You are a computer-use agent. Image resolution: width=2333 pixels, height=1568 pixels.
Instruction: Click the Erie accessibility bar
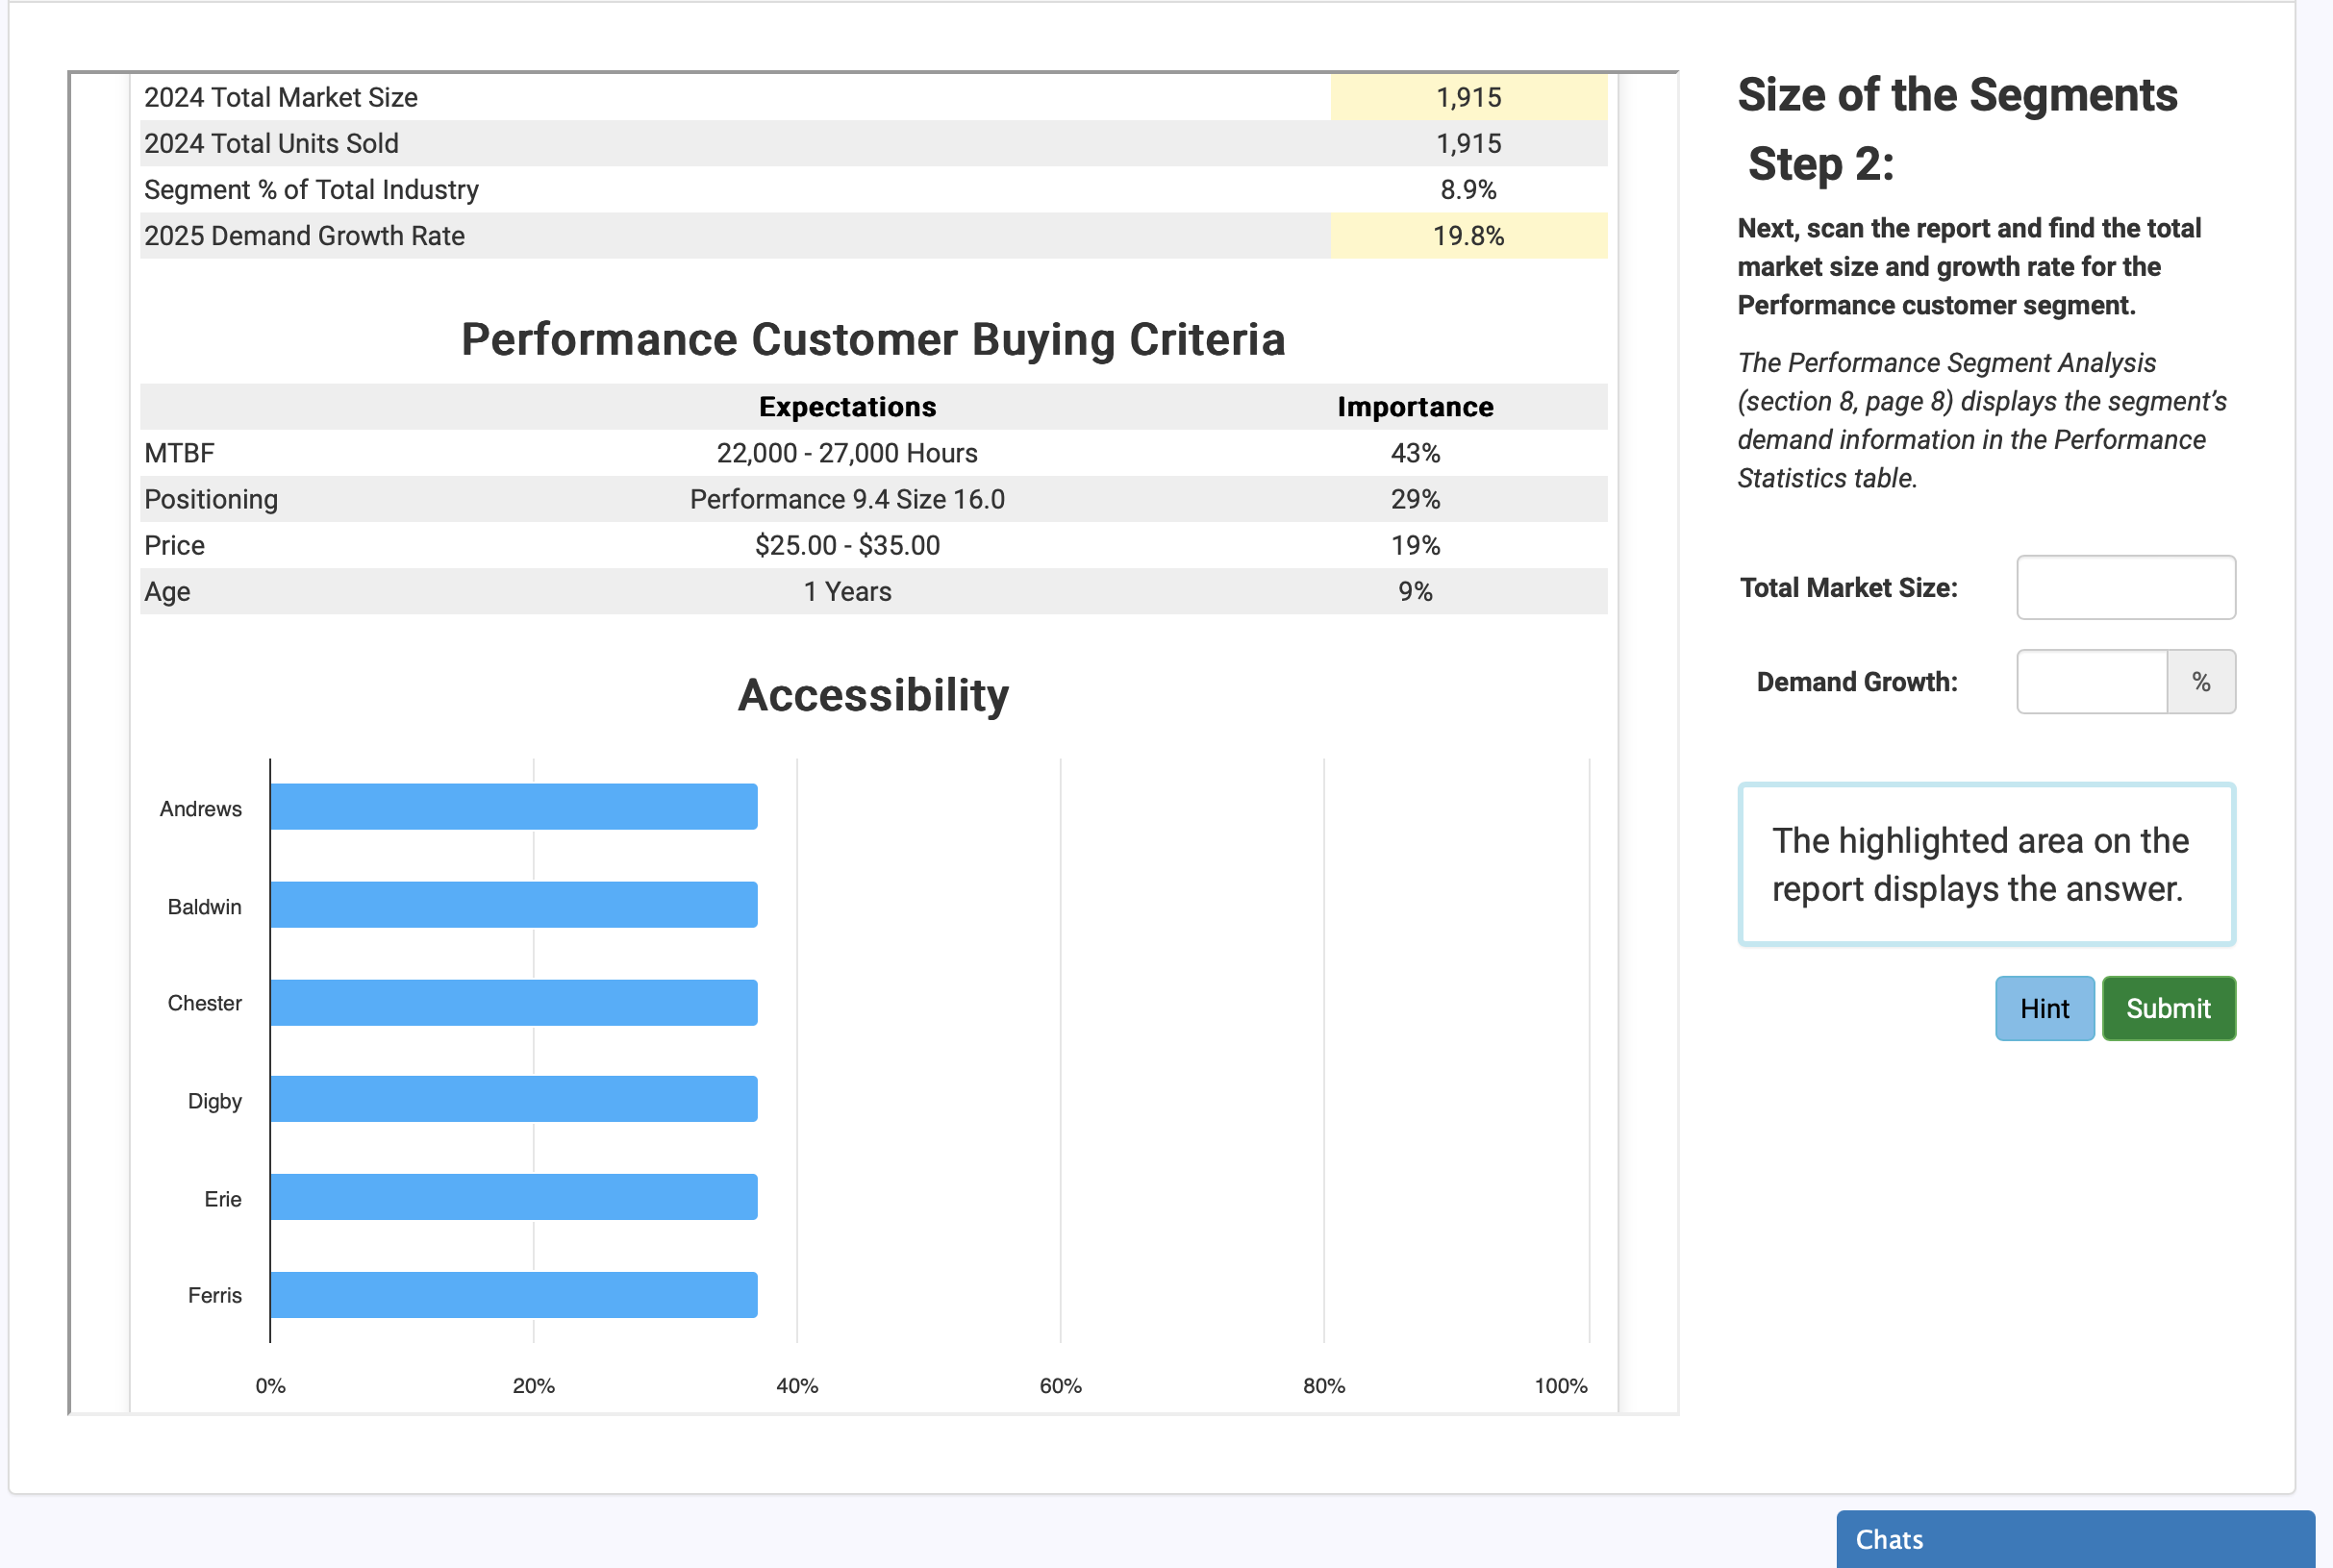pyautogui.click(x=513, y=1197)
